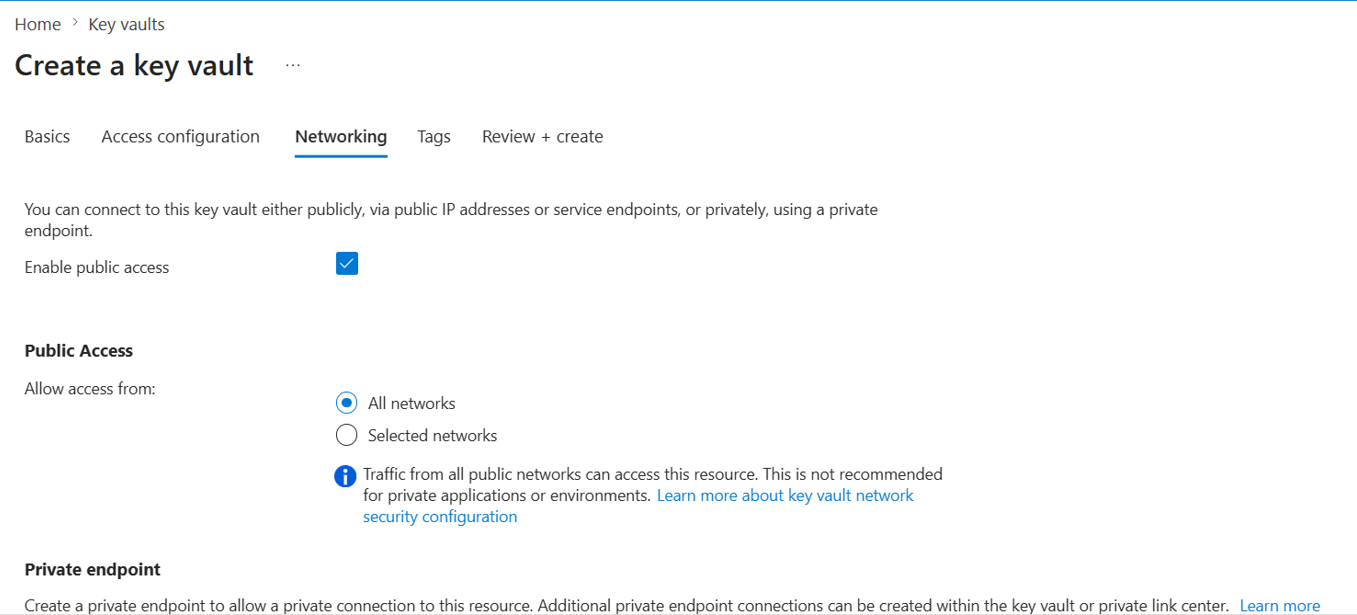Uncheck the Enable public access checkbox
The width and height of the screenshot is (1357, 615).
(x=347, y=264)
